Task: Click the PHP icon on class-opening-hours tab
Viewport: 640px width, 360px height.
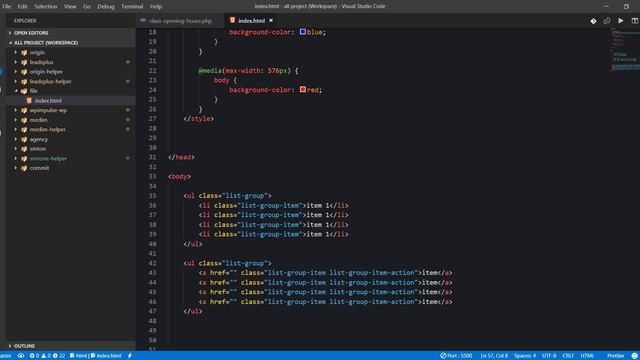Action: [143, 20]
